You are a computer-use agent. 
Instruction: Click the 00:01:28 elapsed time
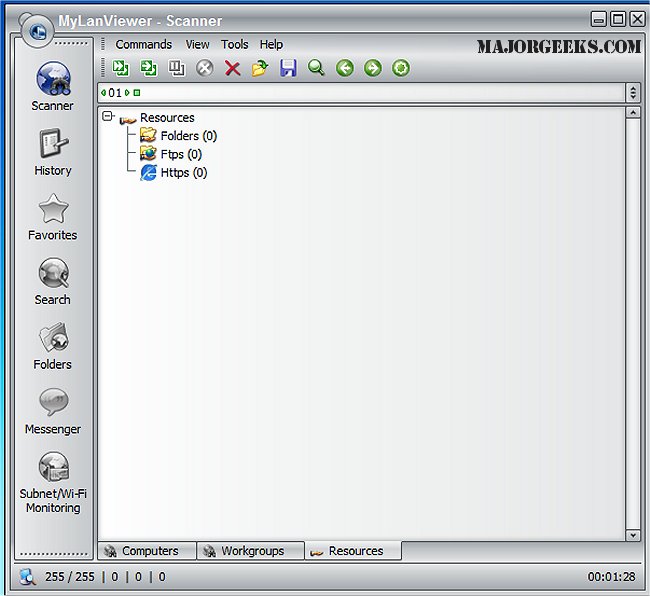pyautogui.click(x=611, y=577)
